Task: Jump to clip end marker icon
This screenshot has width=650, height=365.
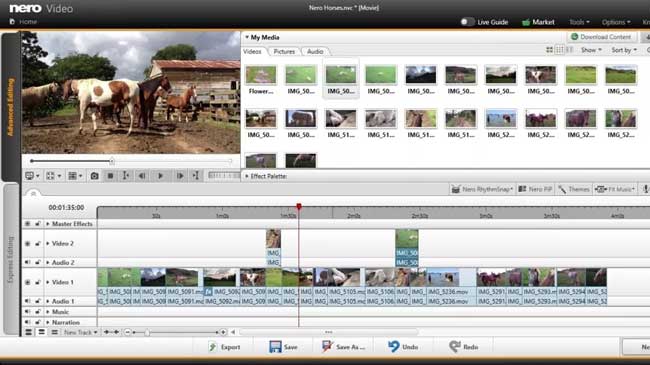Action: tap(196, 176)
